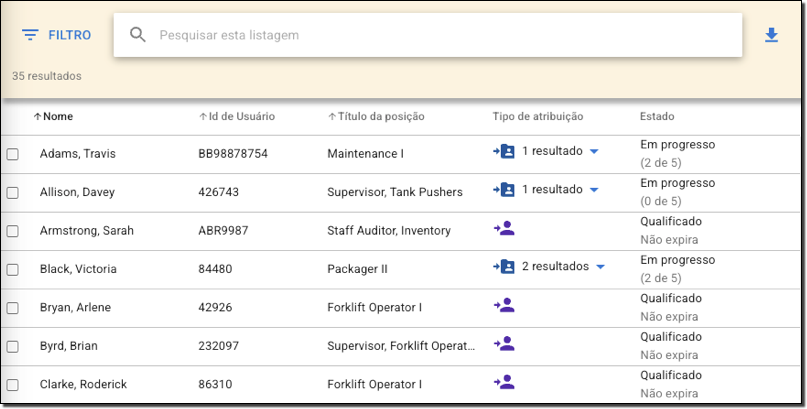Image resolution: width=807 pixels, height=409 pixels.
Task: Click the download icon at top right
Action: point(771,36)
